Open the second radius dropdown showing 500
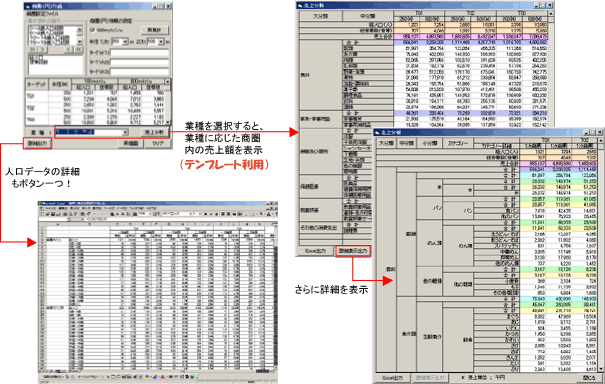 coord(156,41)
